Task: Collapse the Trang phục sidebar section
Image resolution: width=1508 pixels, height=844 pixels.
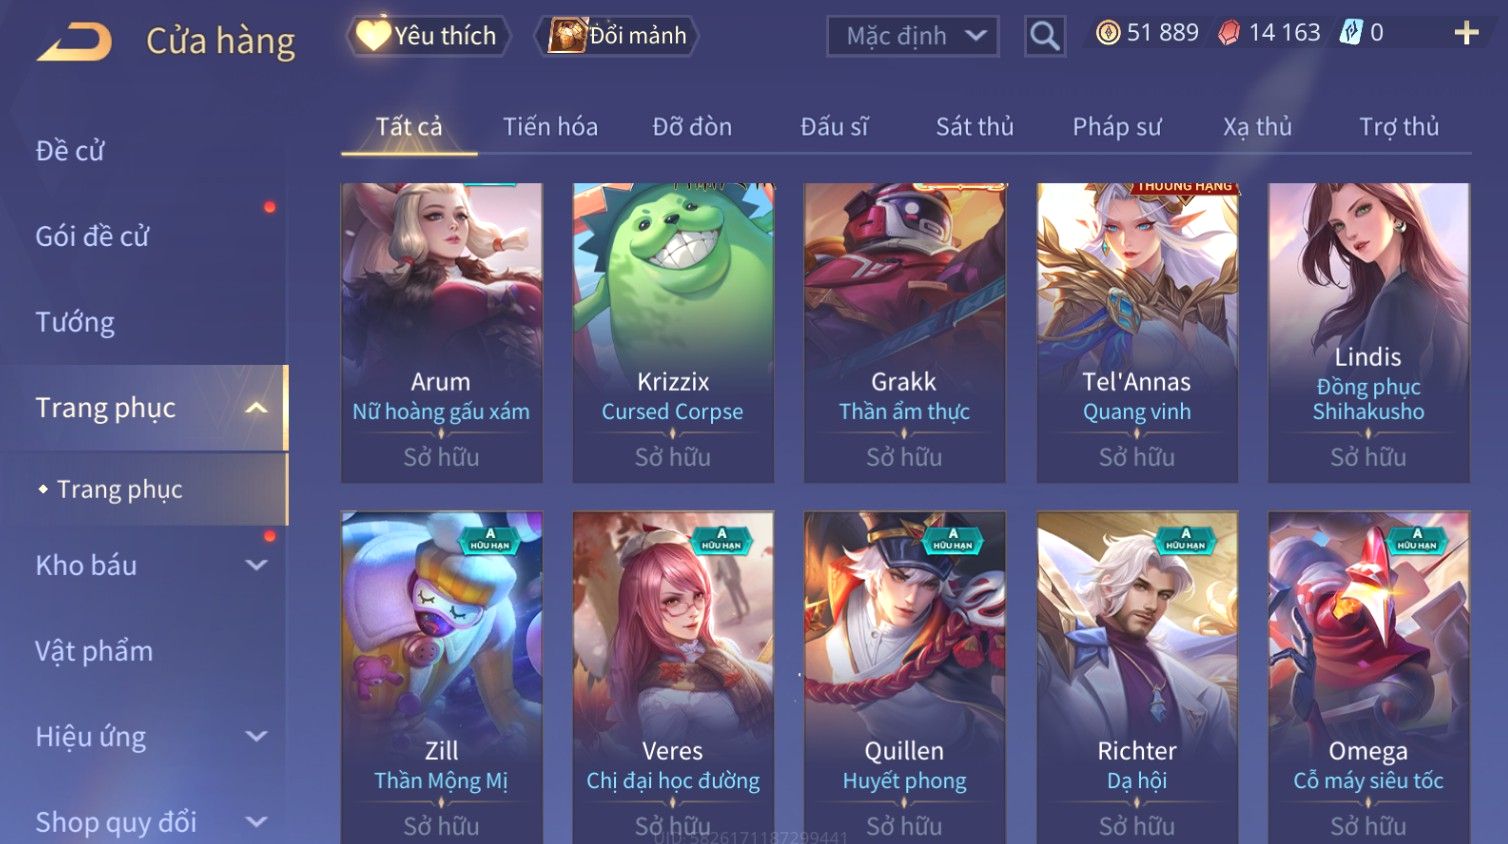Action: 256,408
